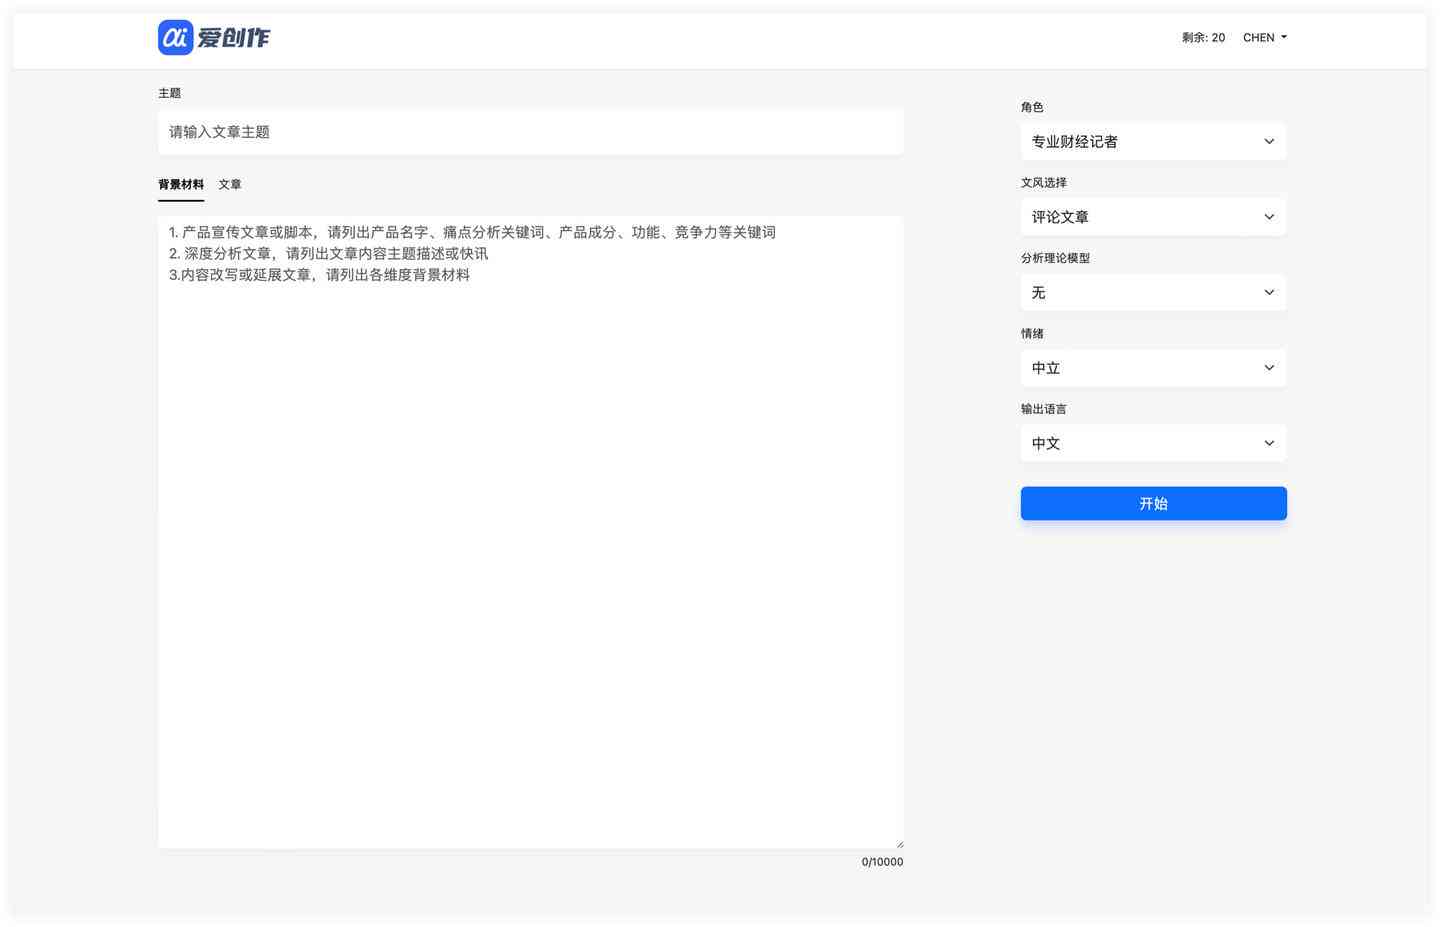Image resolution: width=1440 pixels, height=927 pixels.
Task: Click into the background material text area
Action: tap(530, 532)
